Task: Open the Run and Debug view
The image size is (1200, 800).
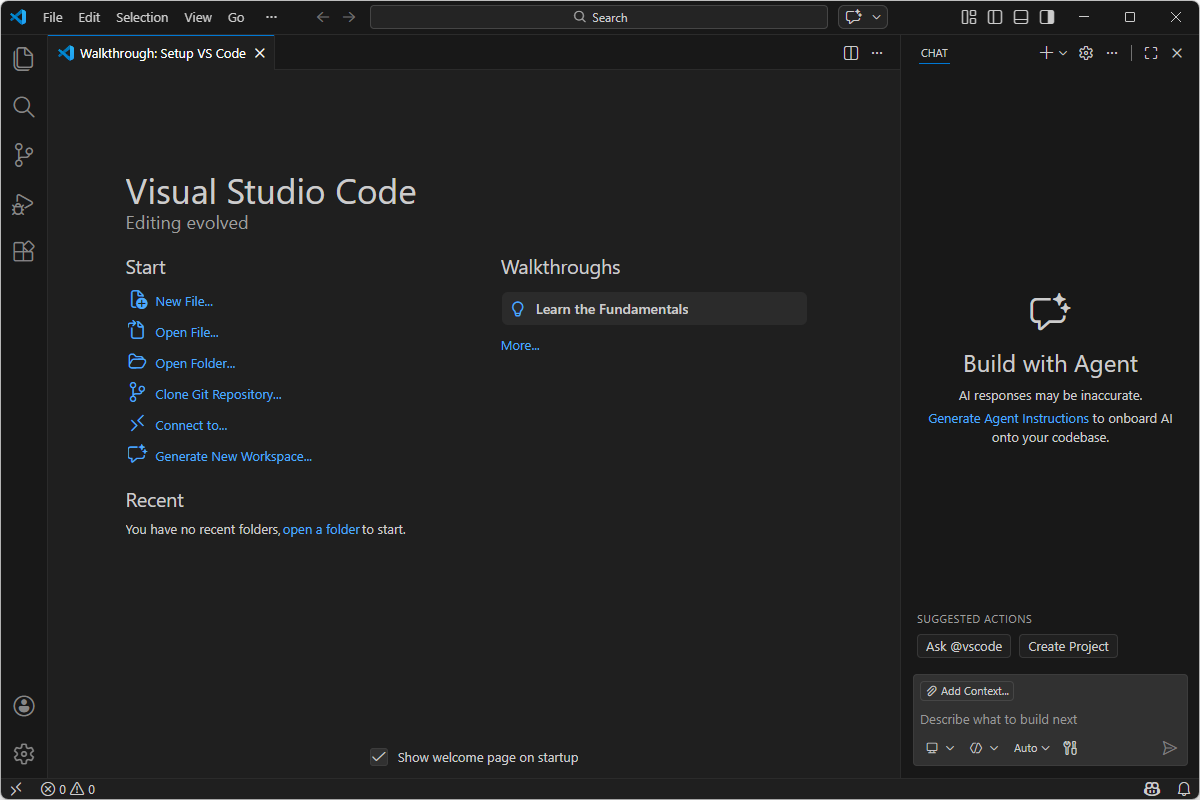Action: pyautogui.click(x=24, y=204)
